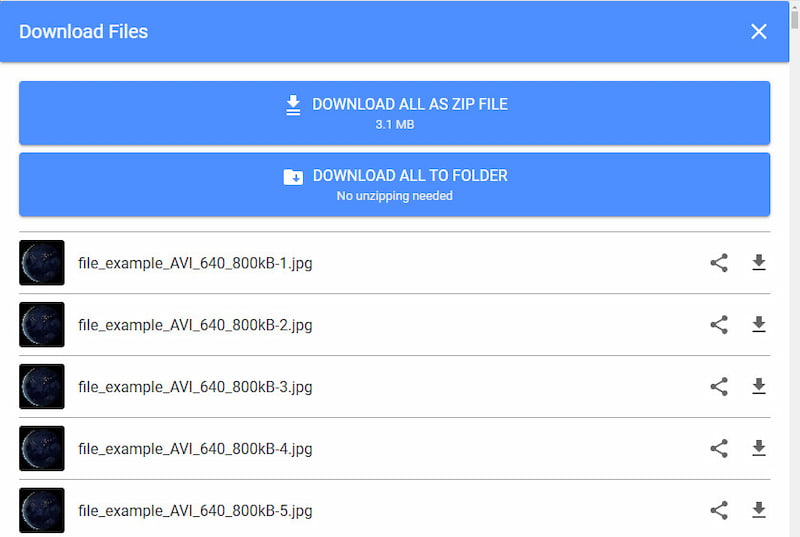
Task: Share file_example_AVI_640_800kB-1.jpg
Action: coord(719,263)
